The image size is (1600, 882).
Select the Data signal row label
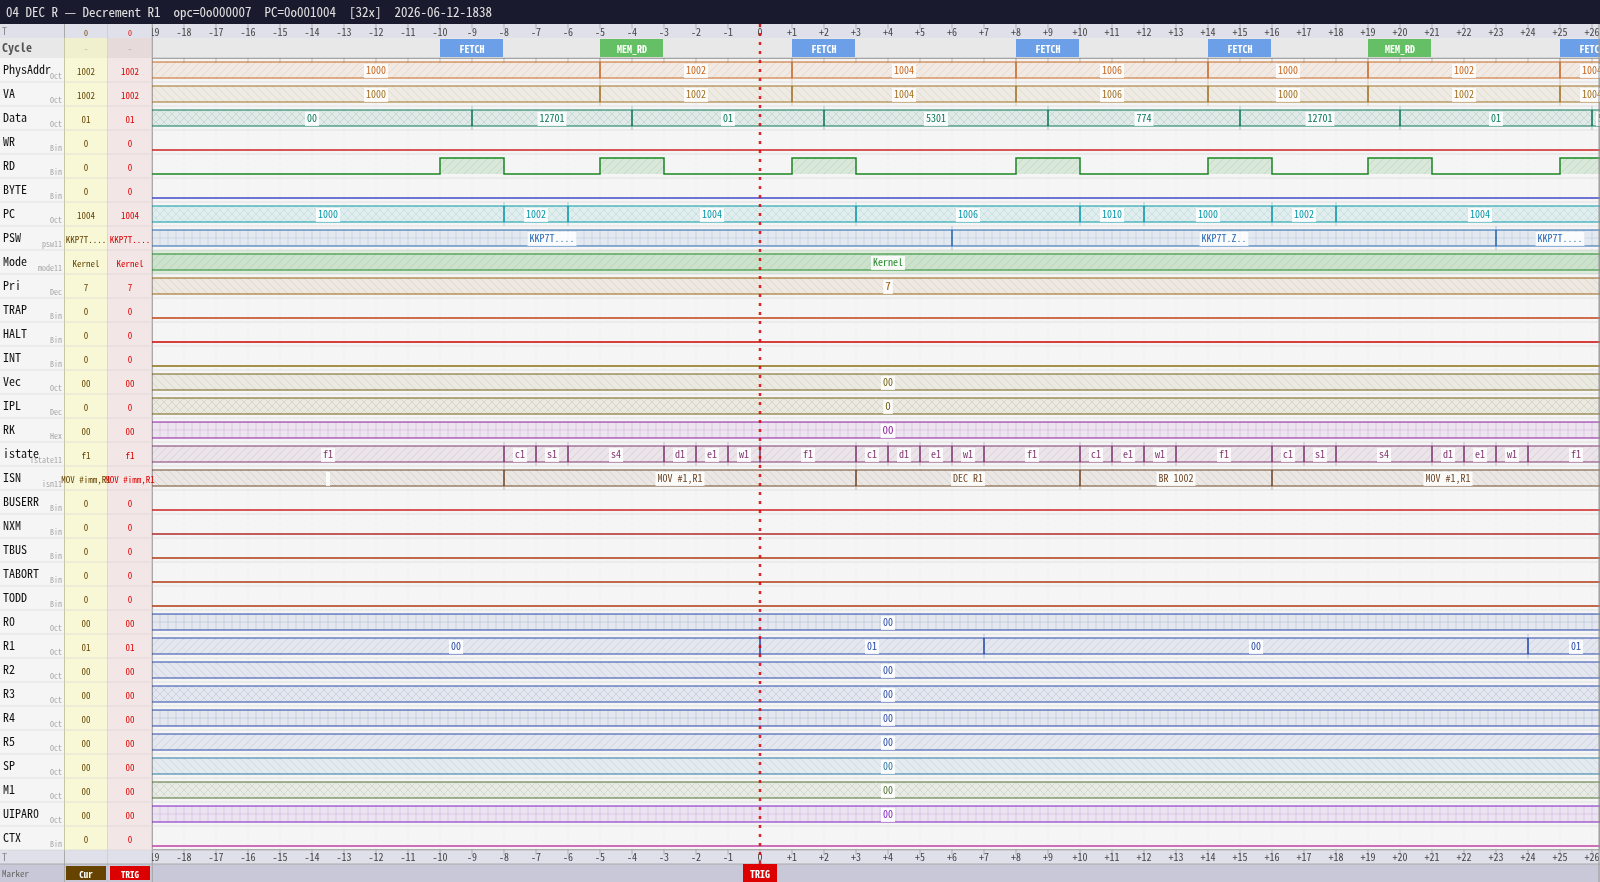(15, 118)
